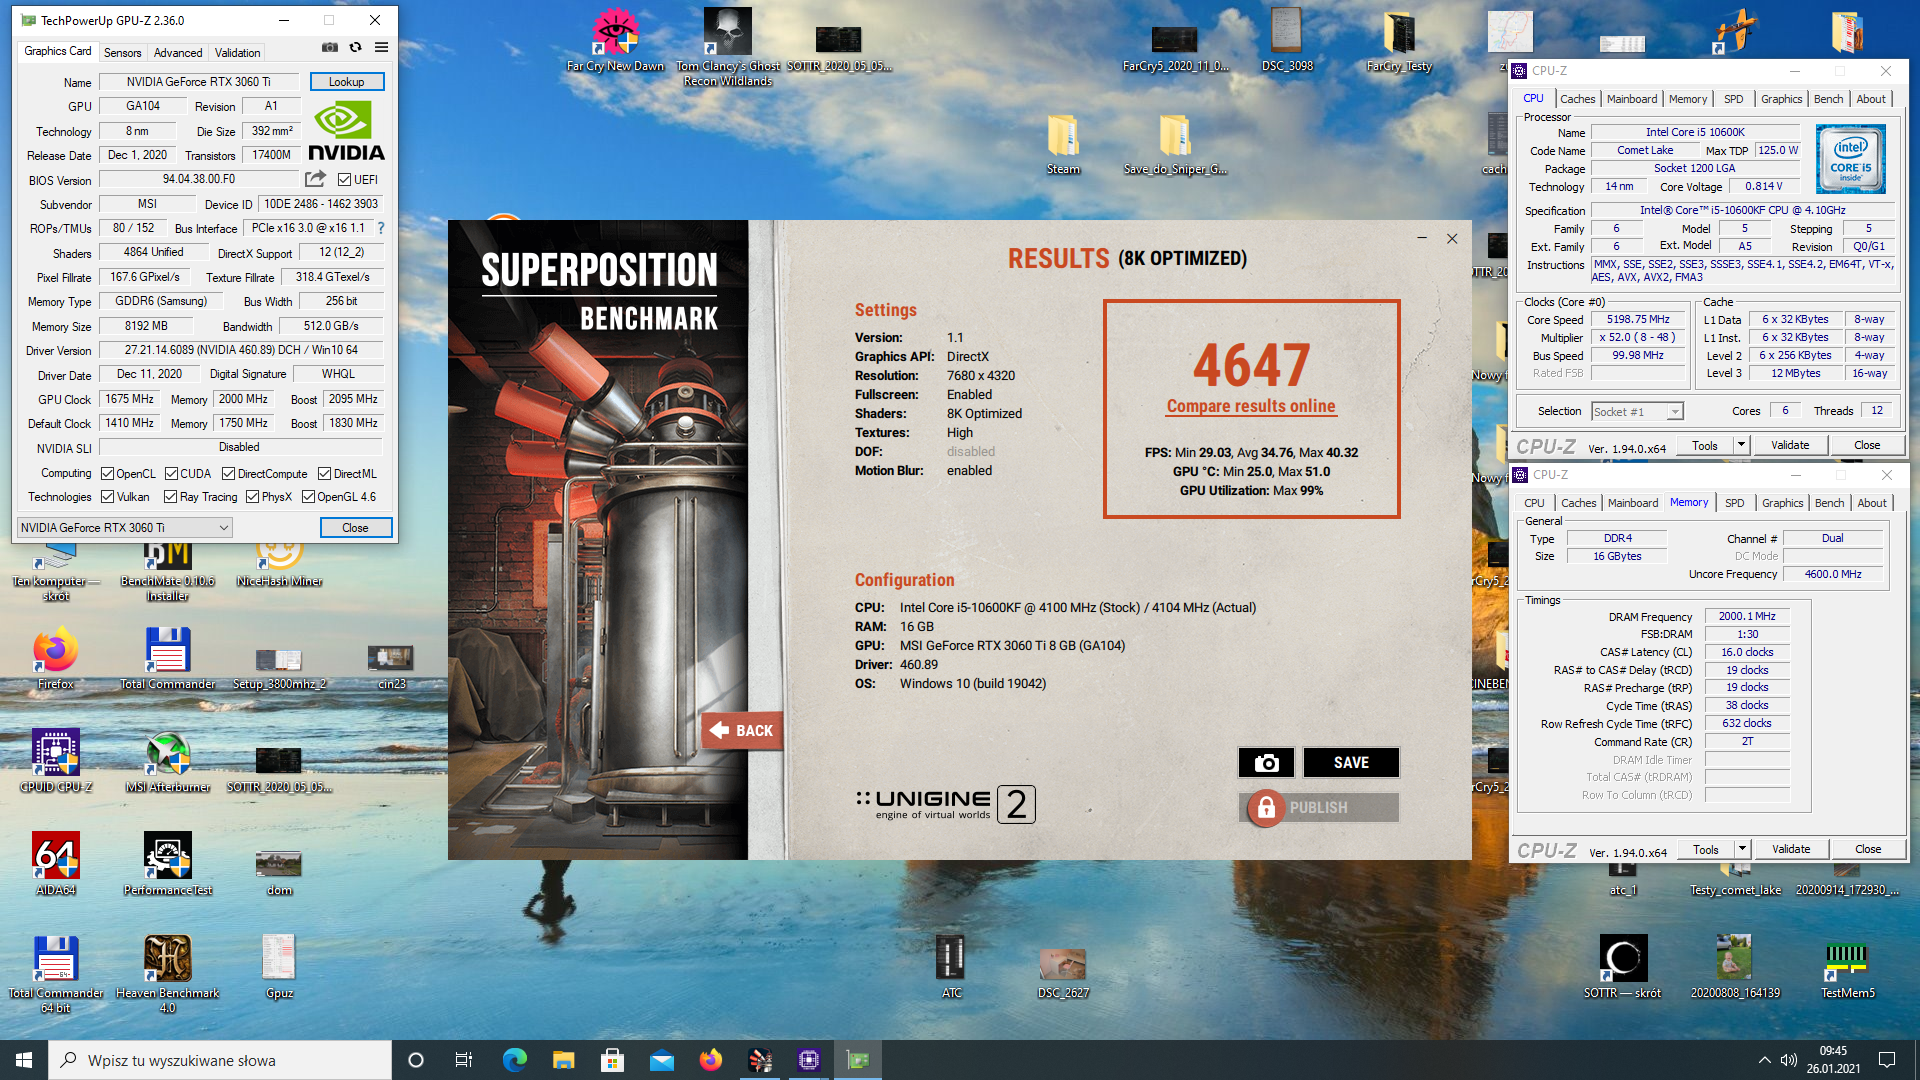Toggle the DirectCompute checkbox

click(228, 474)
